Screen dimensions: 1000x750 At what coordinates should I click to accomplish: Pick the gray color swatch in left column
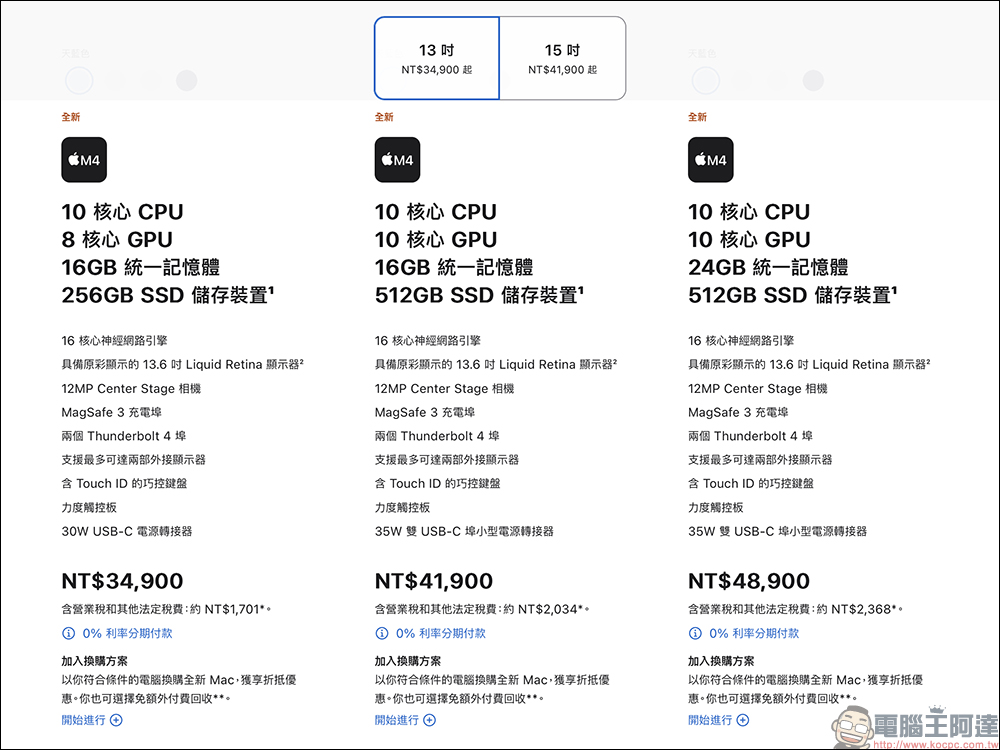[187, 81]
